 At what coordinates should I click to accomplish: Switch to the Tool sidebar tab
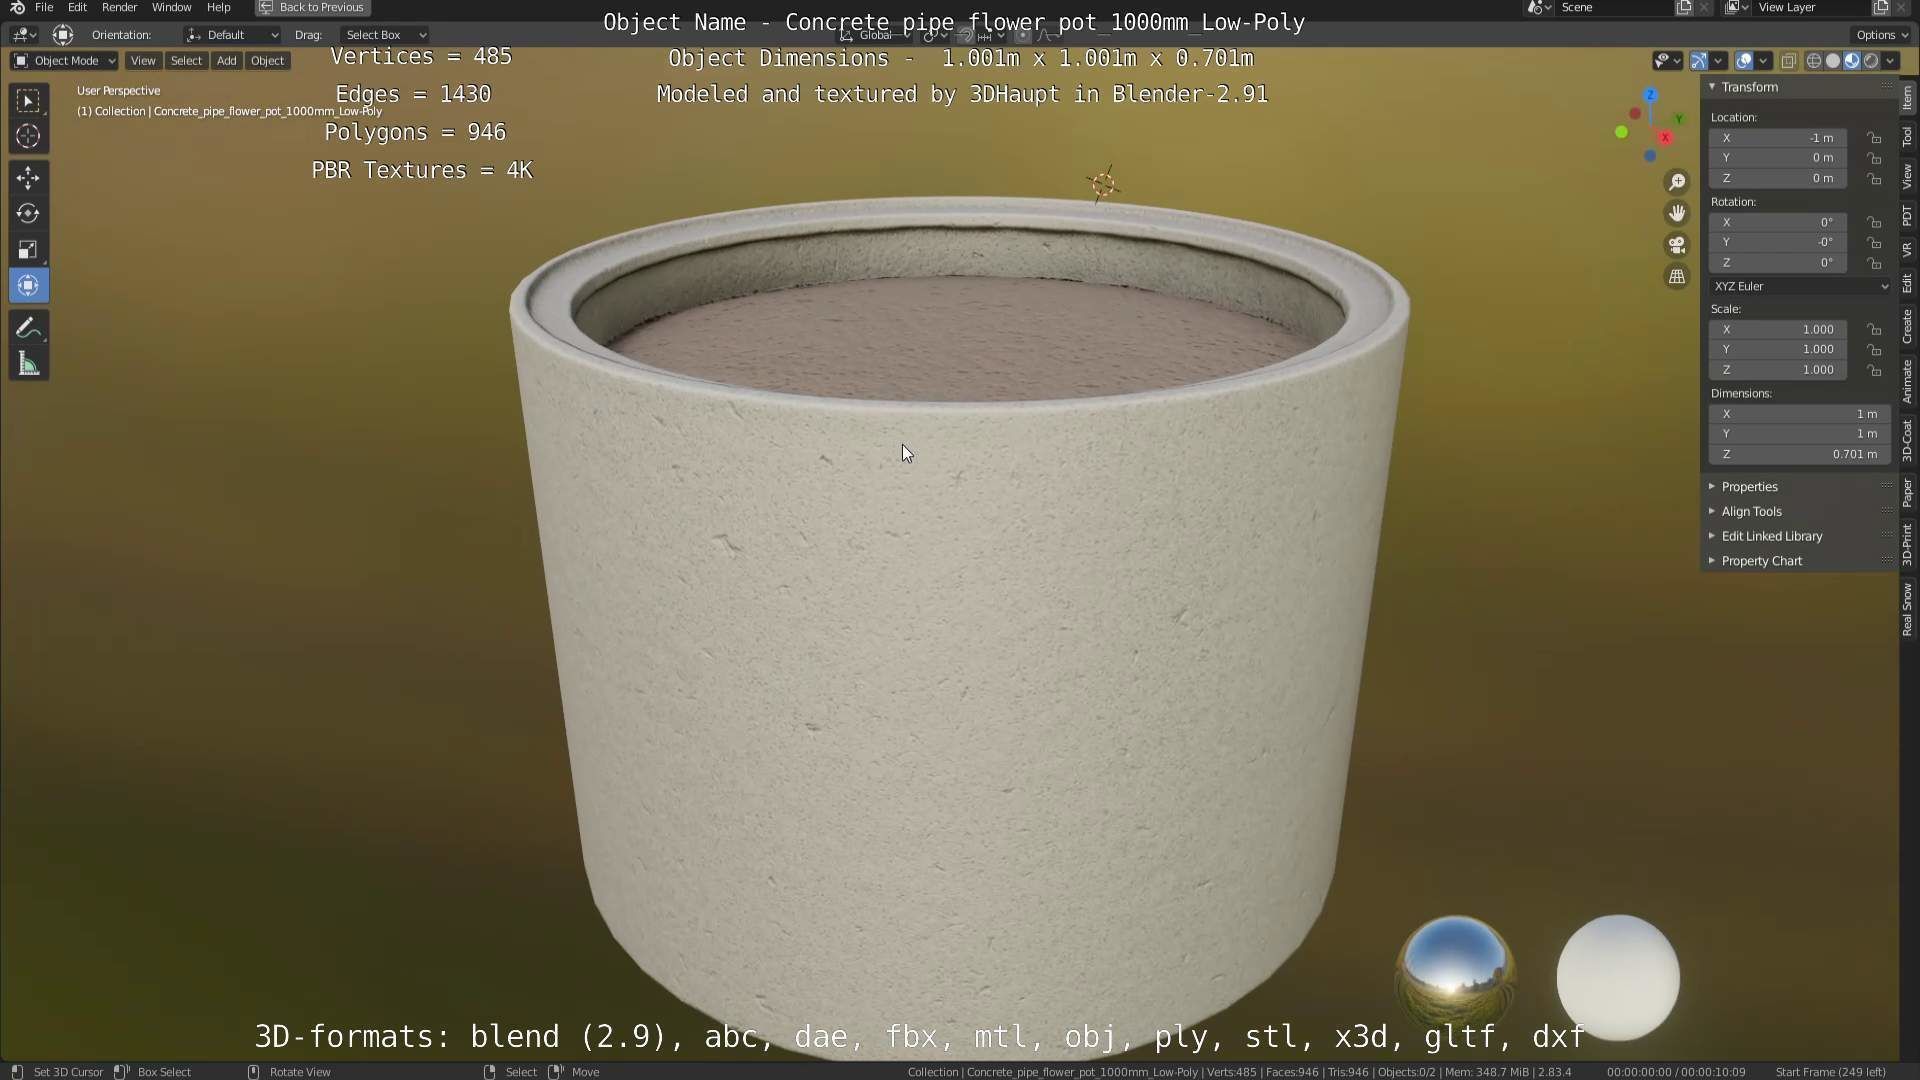click(x=1908, y=137)
